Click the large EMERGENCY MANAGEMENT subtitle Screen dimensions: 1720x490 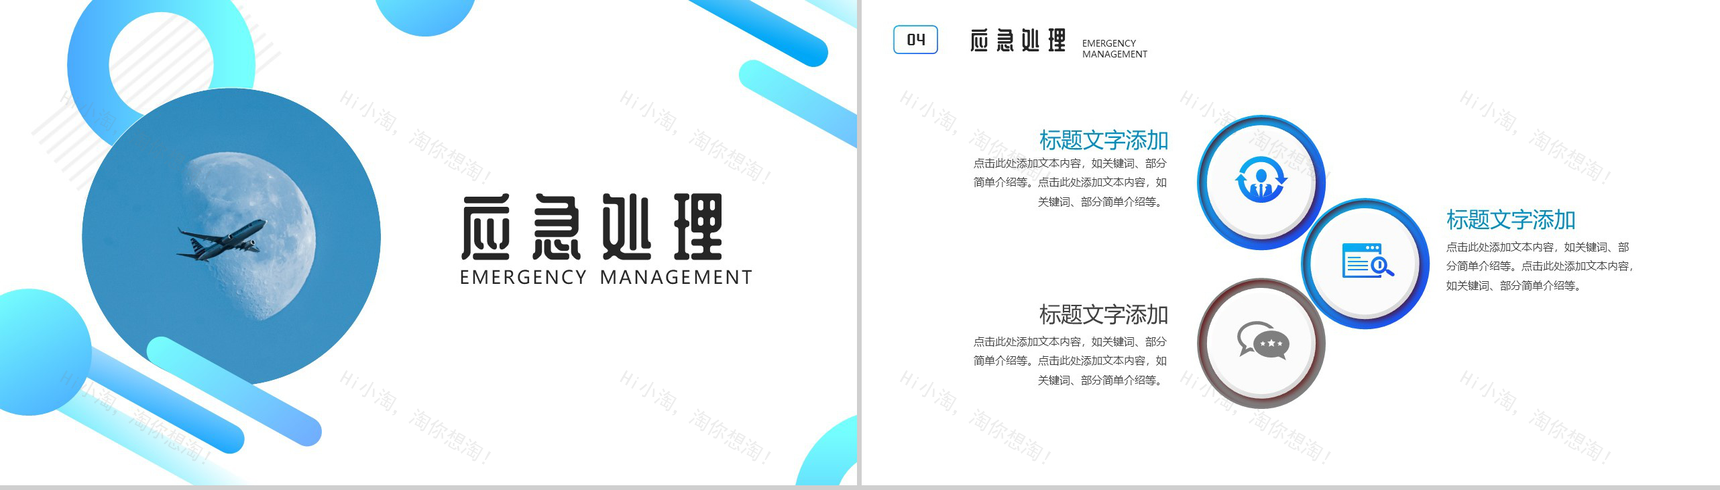[606, 278]
